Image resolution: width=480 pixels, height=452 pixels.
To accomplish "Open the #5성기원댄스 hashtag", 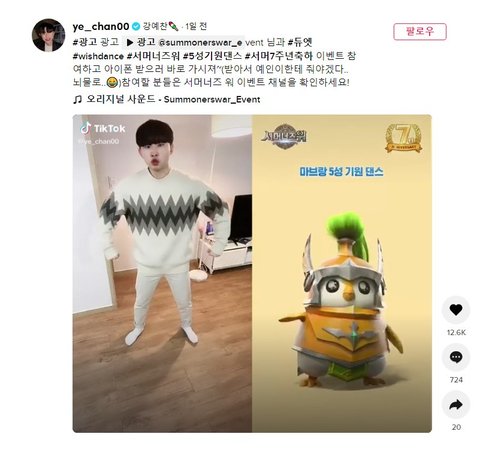I will point(212,56).
